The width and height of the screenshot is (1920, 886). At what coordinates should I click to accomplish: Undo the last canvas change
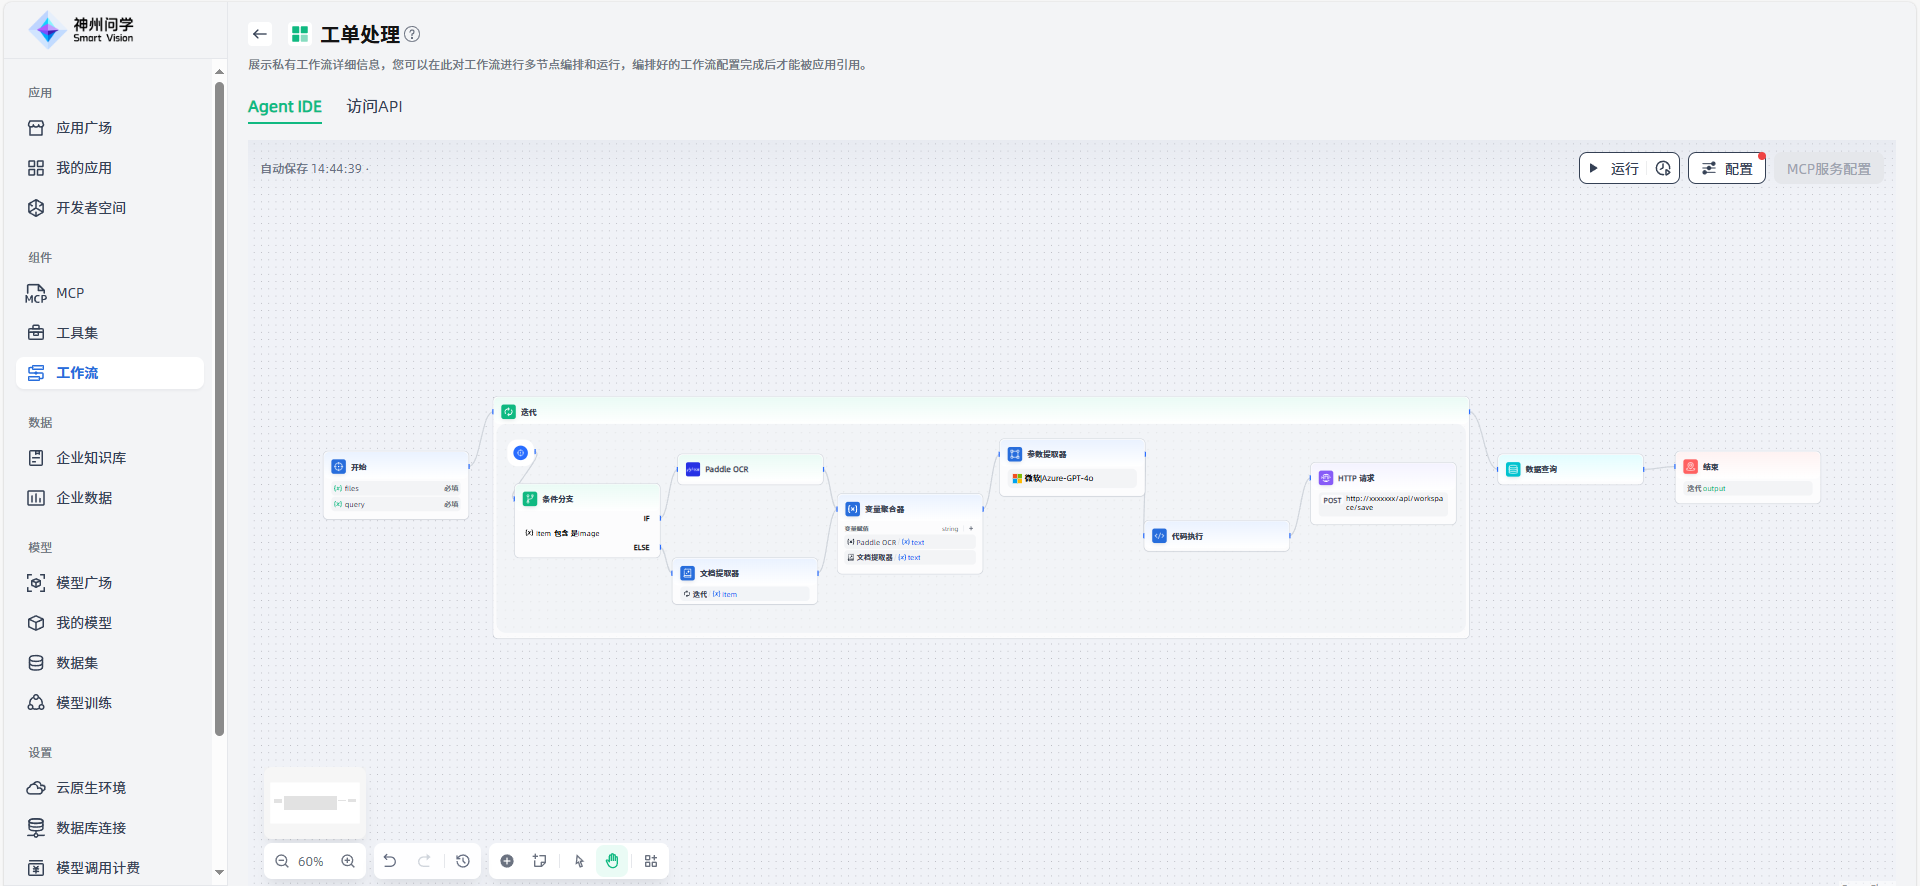pyautogui.click(x=390, y=861)
